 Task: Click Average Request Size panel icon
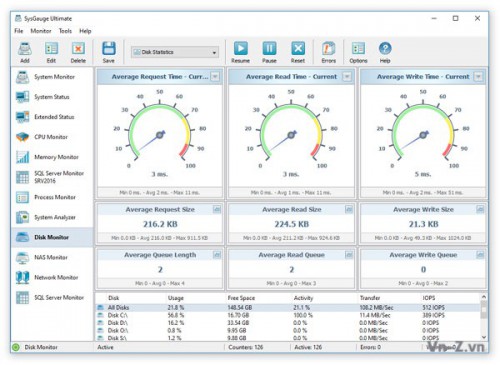pyautogui.click(x=217, y=209)
